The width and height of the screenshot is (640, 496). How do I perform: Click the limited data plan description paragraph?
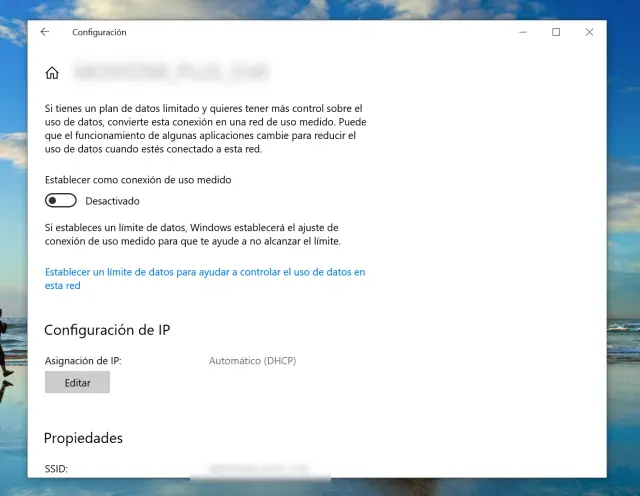pyautogui.click(x=203, y=127)
